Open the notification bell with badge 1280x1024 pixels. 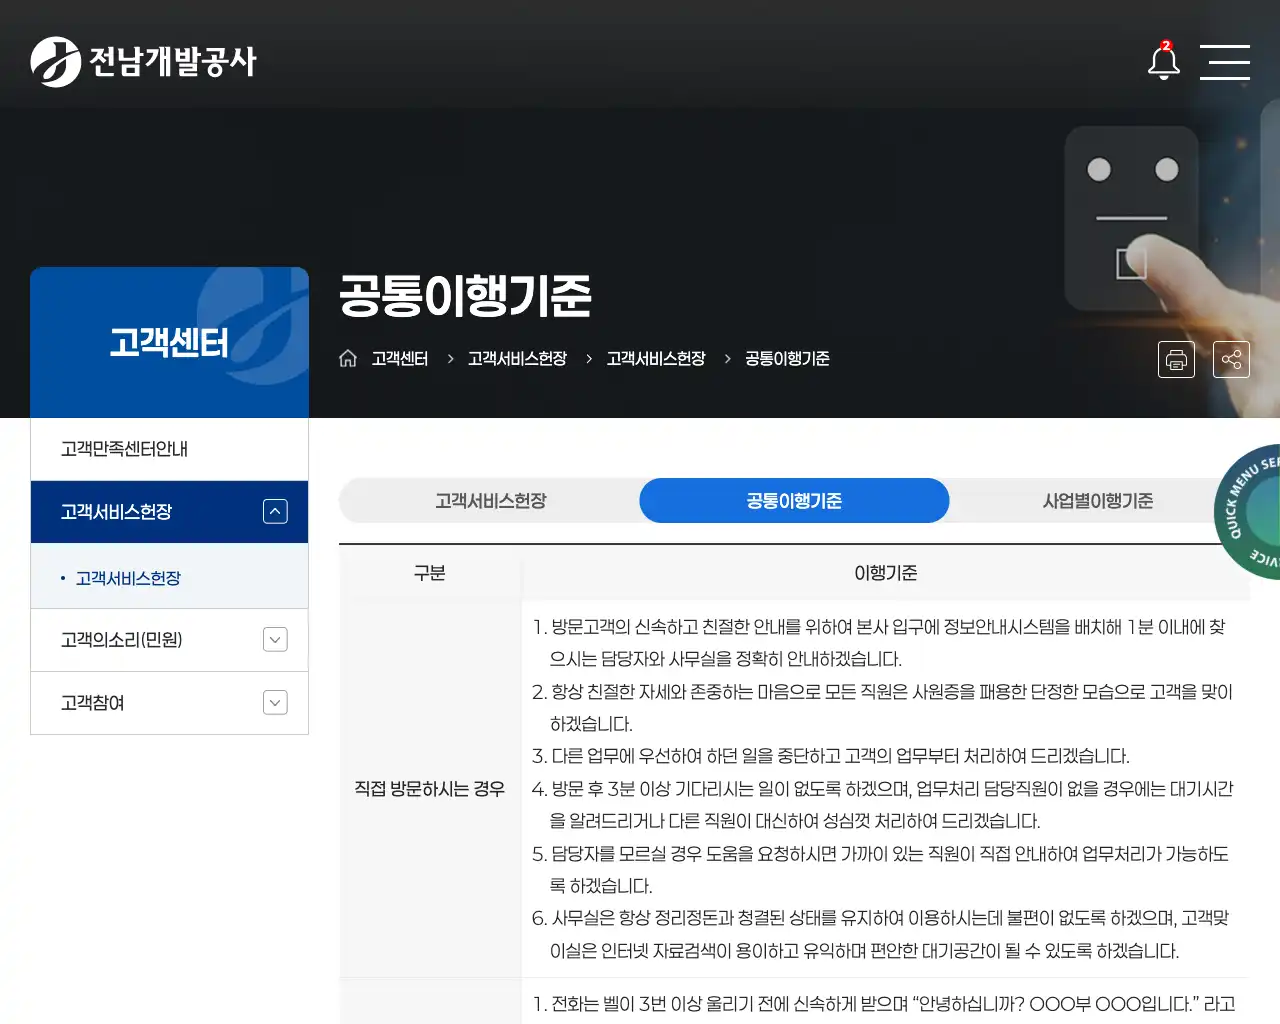pyautogui.click(x=1163, y=61)
